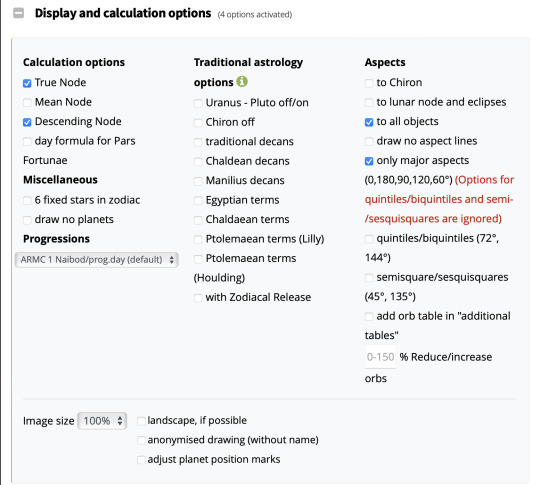Uncheck the only major aspects option
The height and width of the screenshot is (485, 540).
coord(369,161)
